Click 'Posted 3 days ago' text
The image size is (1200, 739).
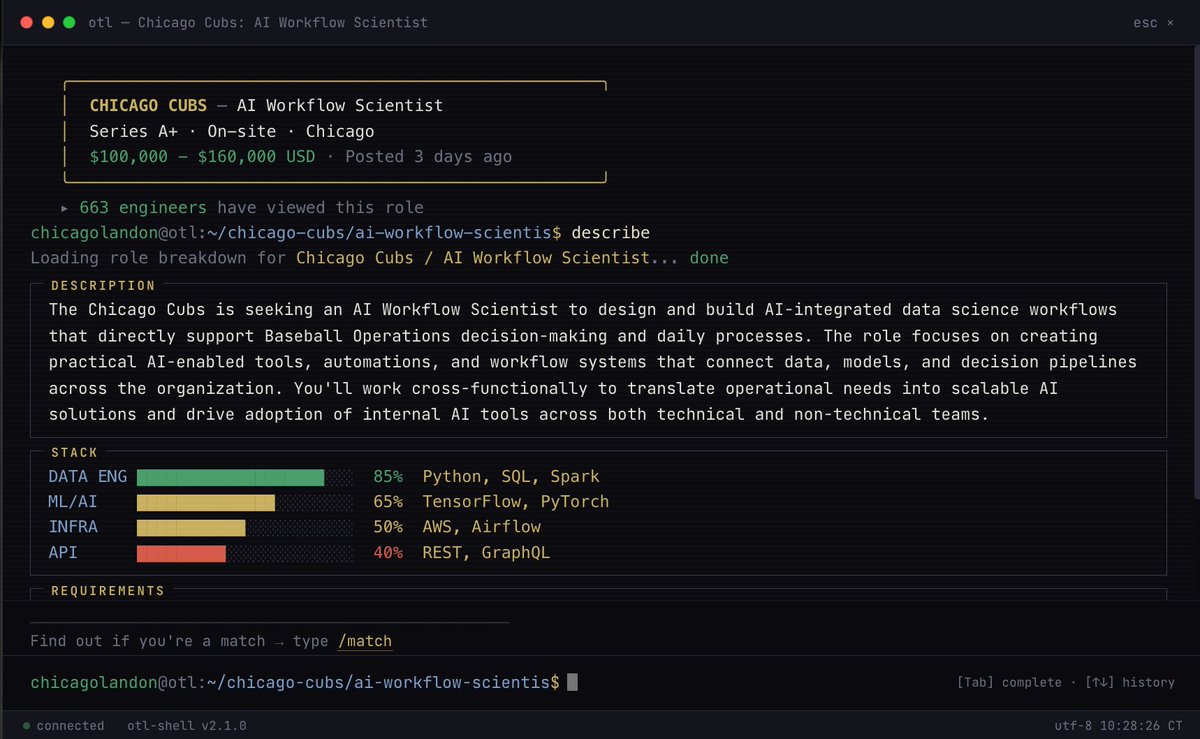[428, 156]
